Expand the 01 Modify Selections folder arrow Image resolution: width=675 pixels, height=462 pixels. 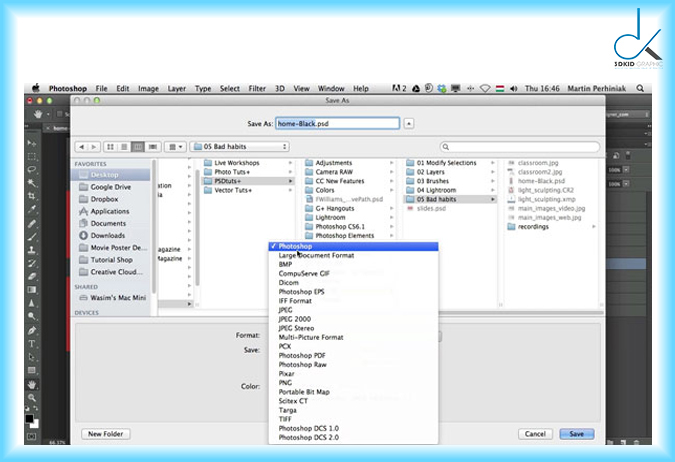492,163
